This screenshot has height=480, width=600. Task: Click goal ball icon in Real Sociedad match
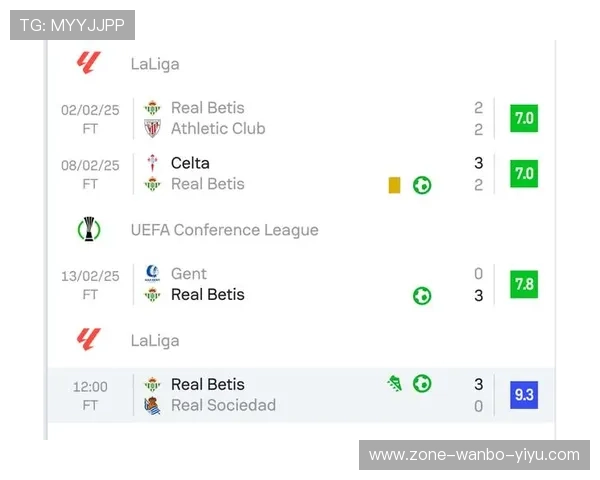click(422, 383)
